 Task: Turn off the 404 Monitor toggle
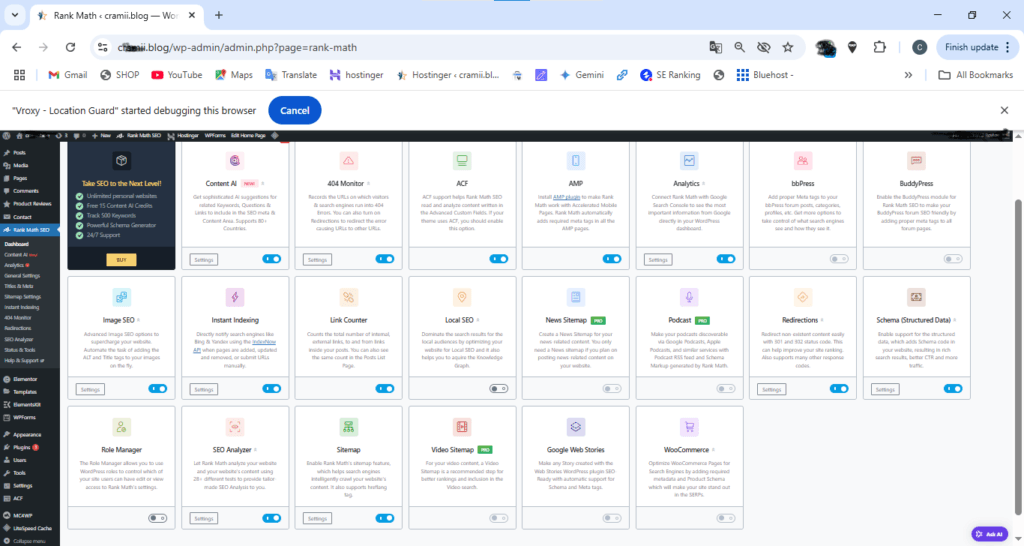[x=385, y=259]
